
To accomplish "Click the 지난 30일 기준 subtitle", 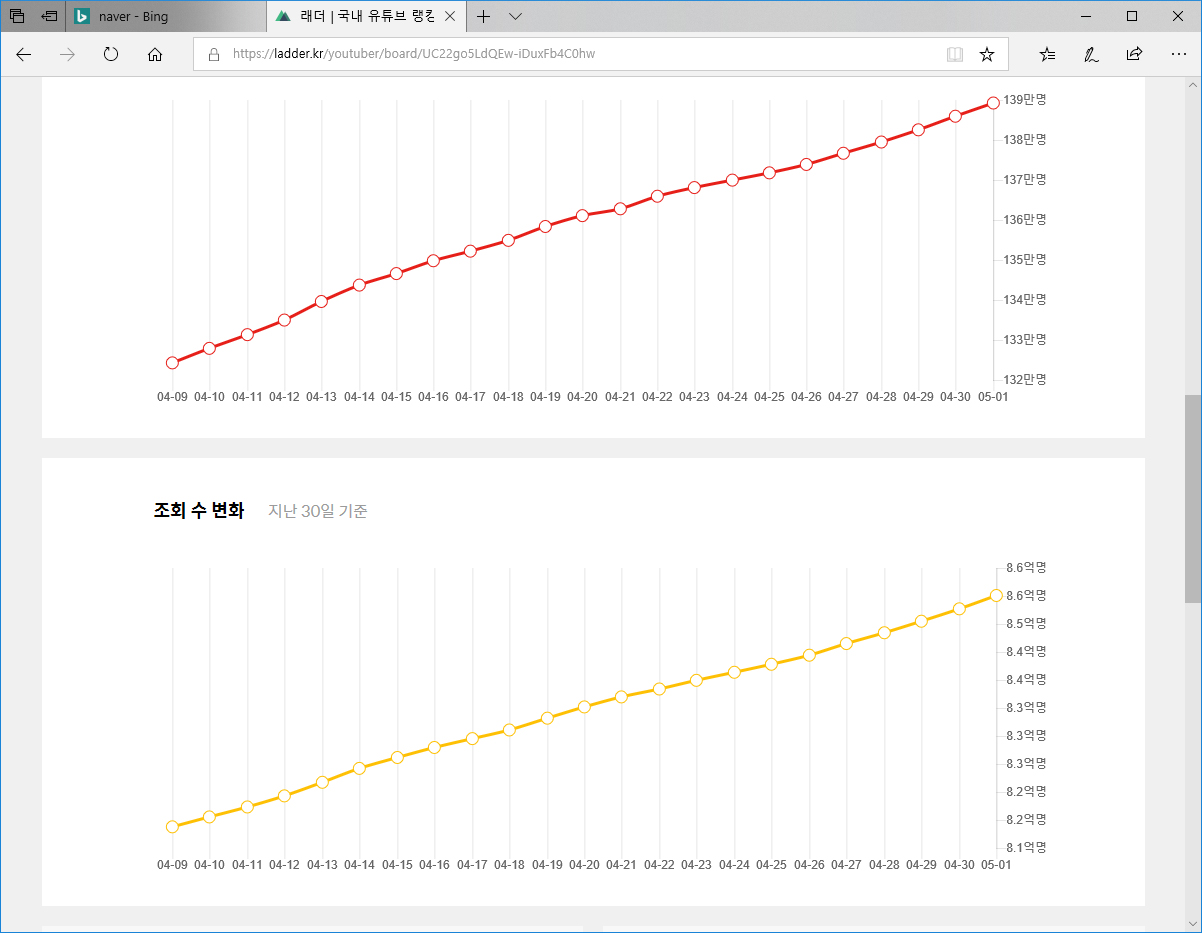I will [318, 511].
